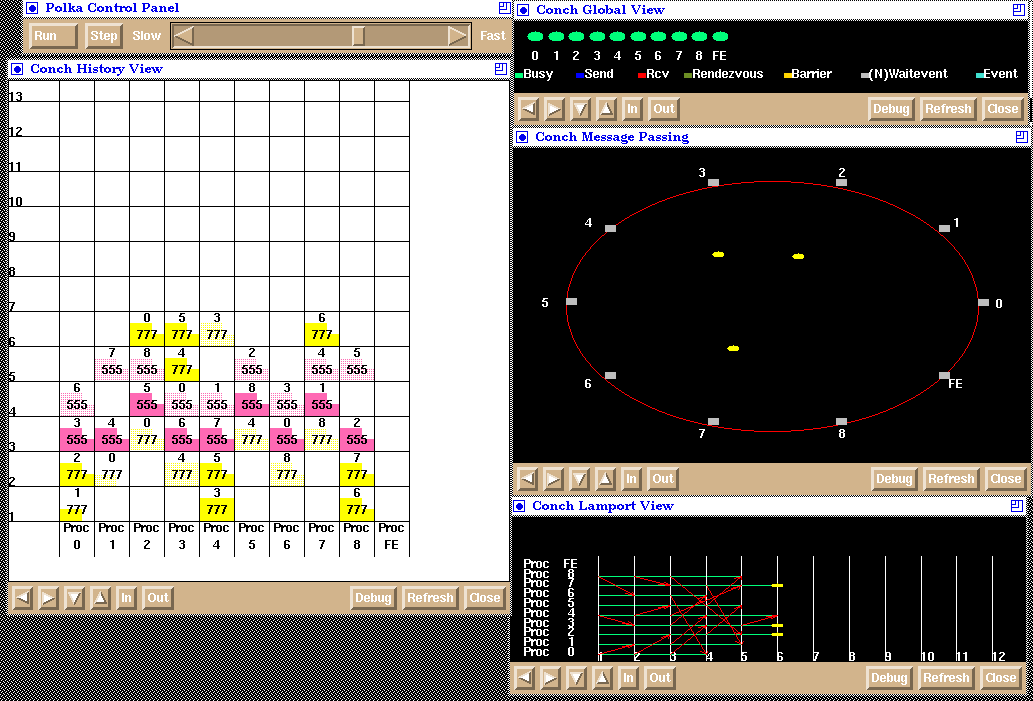Refresh the Conch History View

coord(430,598)
